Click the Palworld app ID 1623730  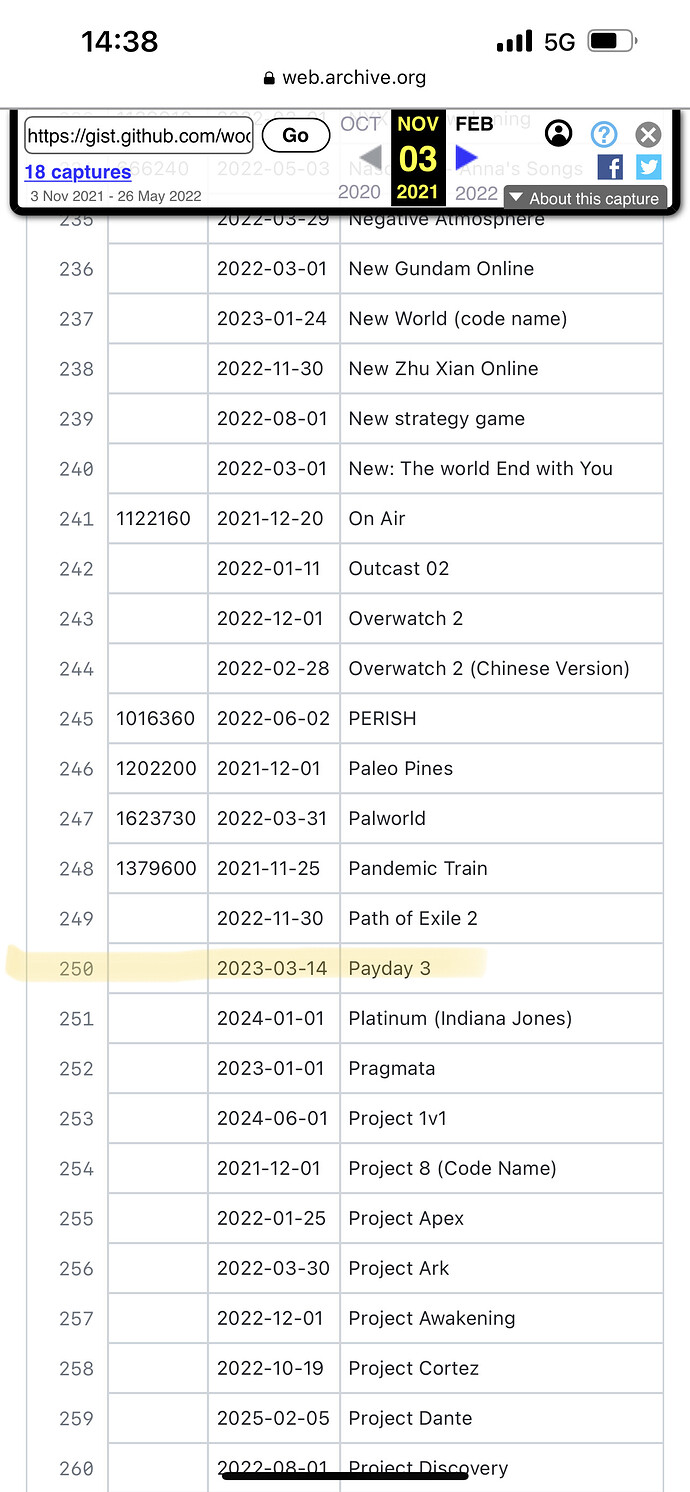156,818
